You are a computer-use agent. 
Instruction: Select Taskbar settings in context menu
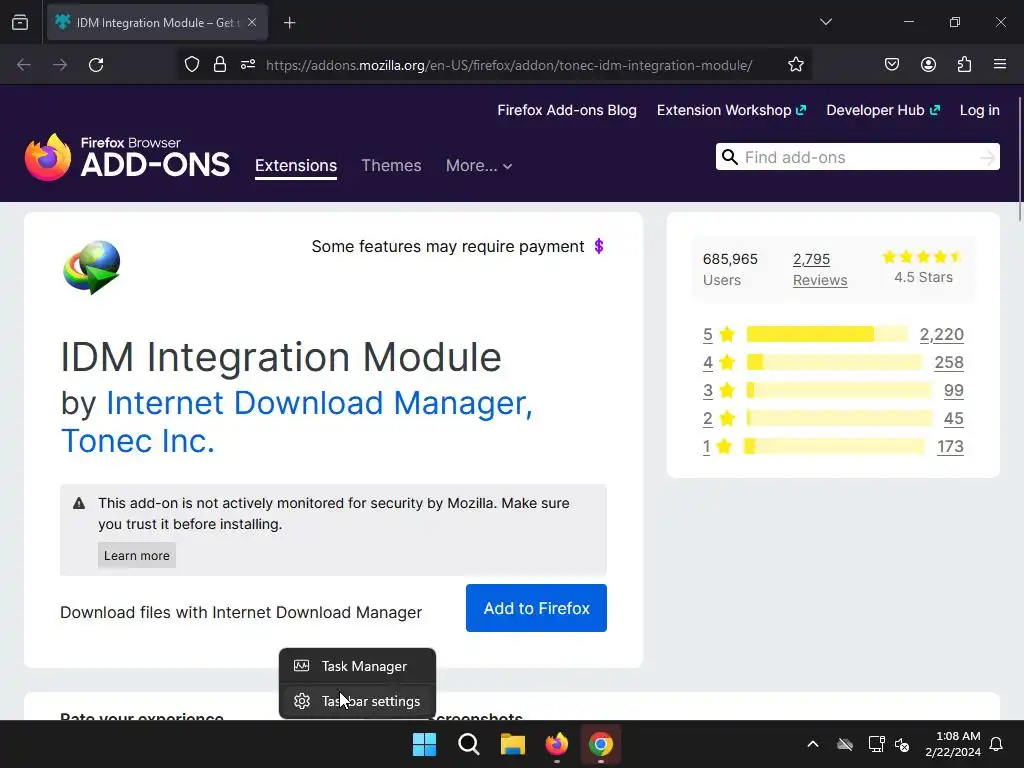[357, 701]
